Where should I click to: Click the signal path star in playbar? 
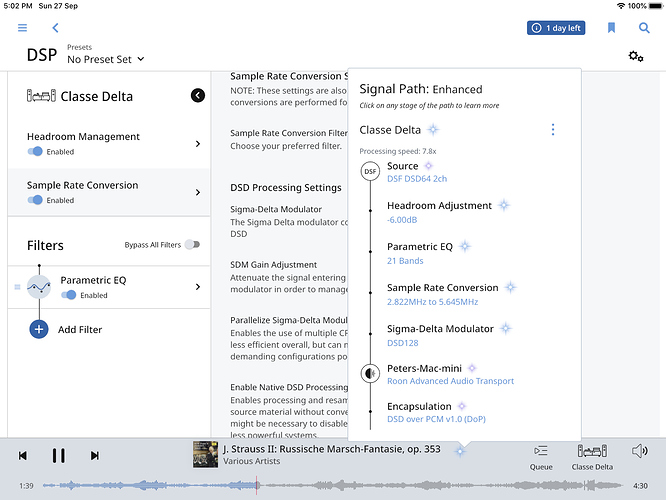pyautogui.click(x=460, y=451)
